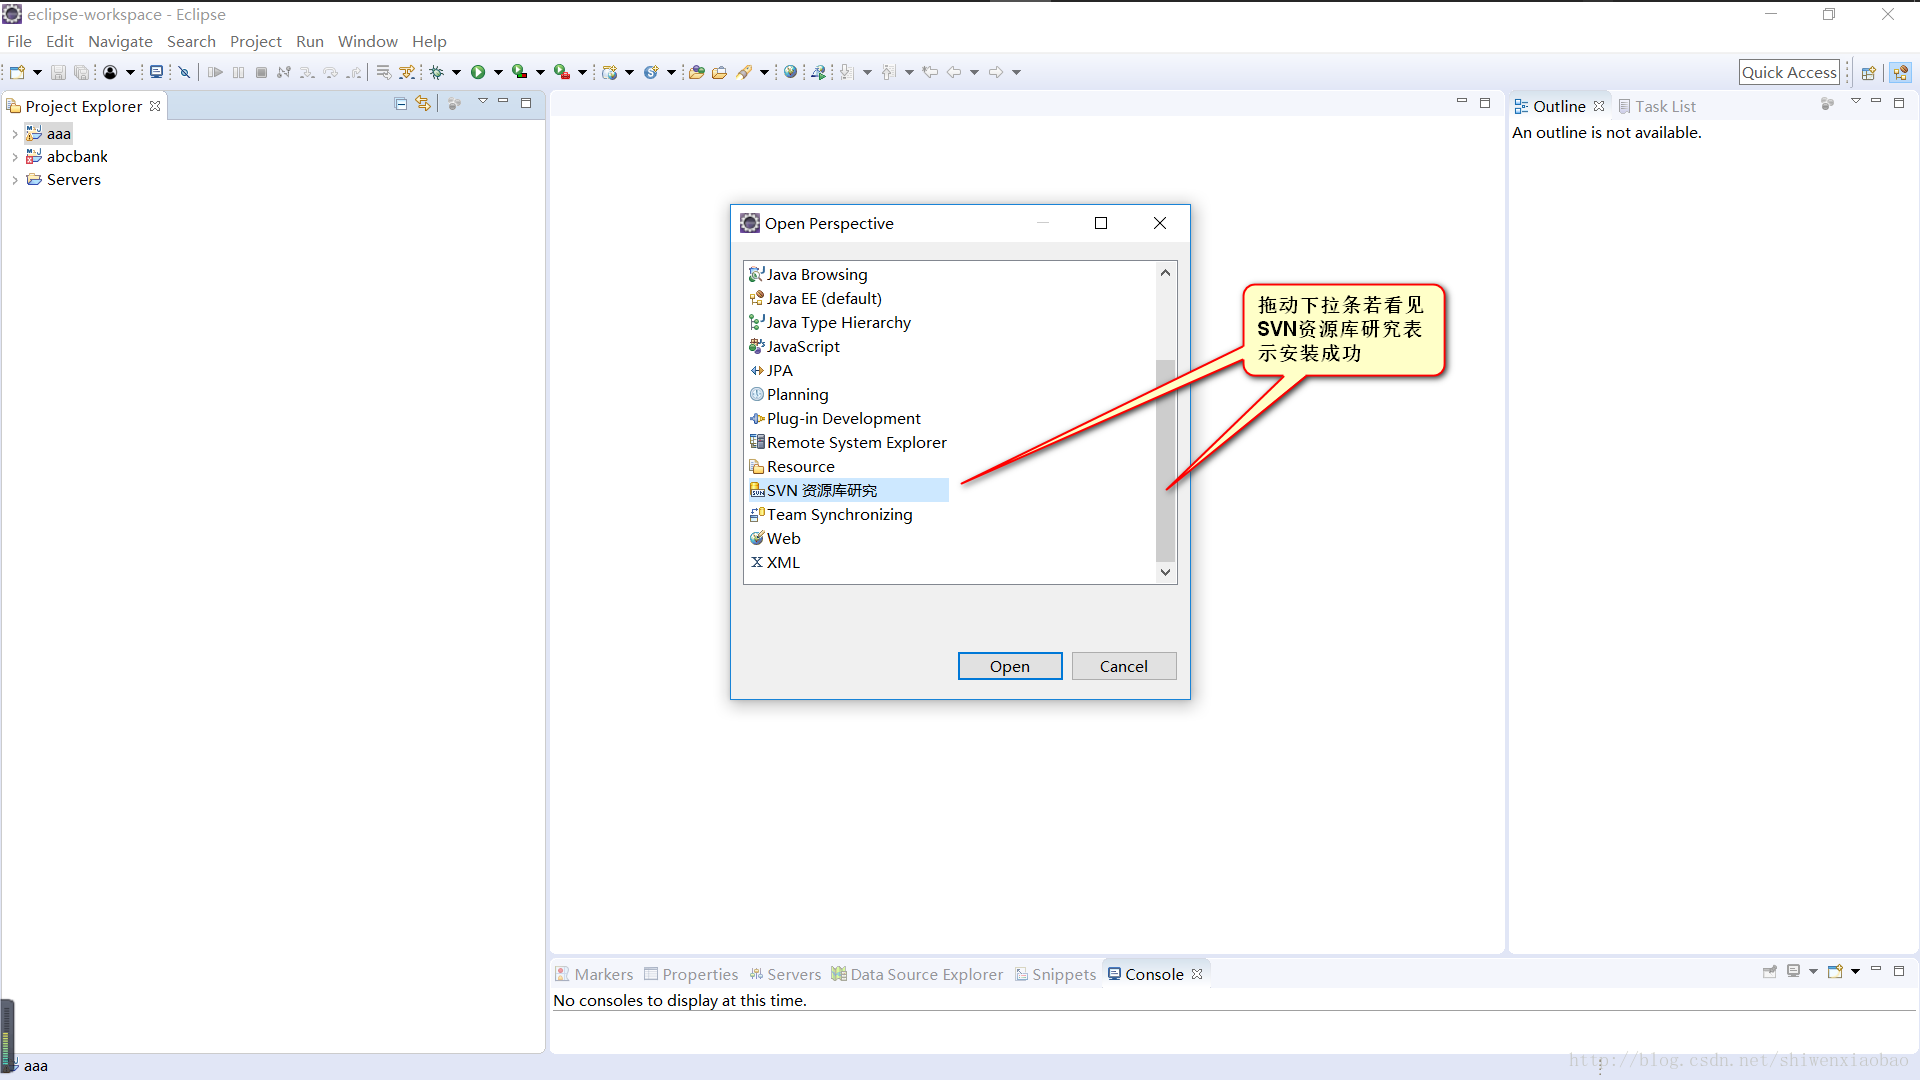1920x1080 pixels.
Task: Click the Back navigation arrow icon
Action: [x=955, y=72]
